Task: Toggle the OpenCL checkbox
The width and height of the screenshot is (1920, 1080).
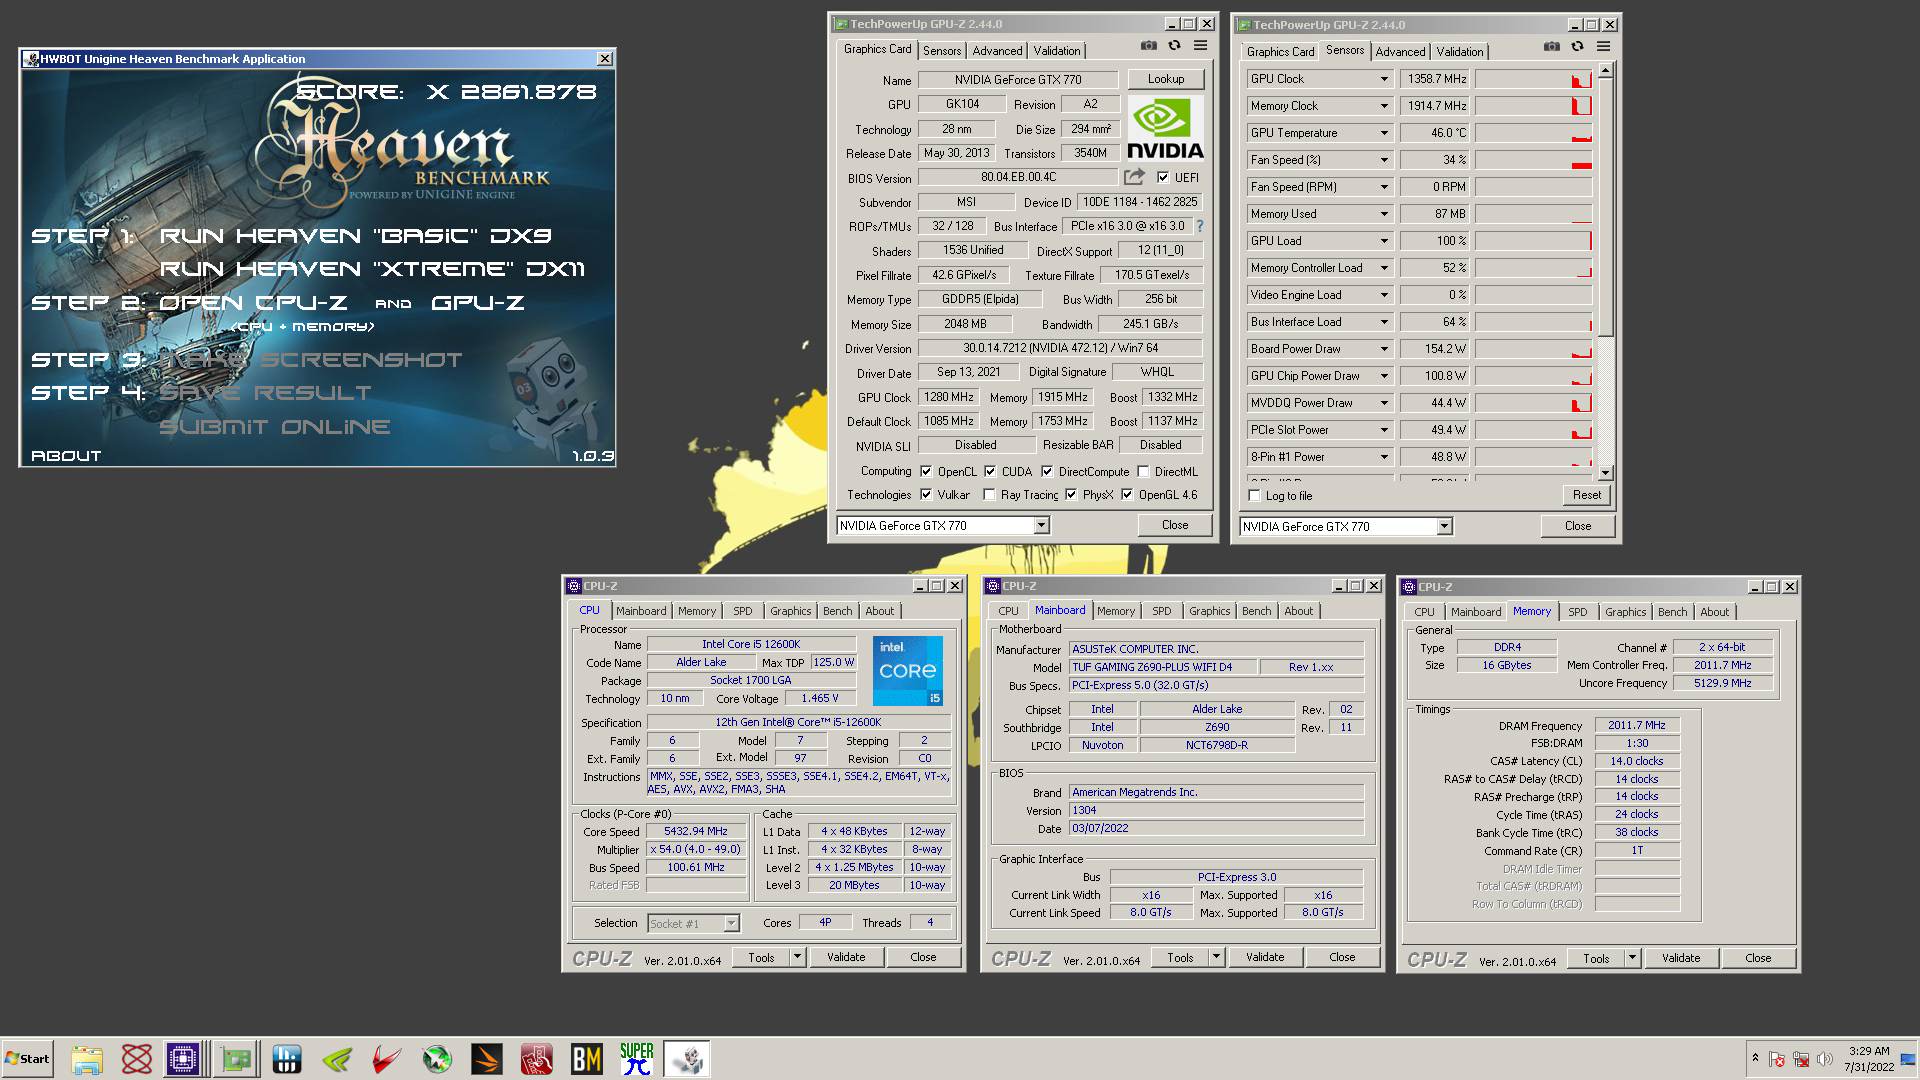Action: (x=926, y=472)
